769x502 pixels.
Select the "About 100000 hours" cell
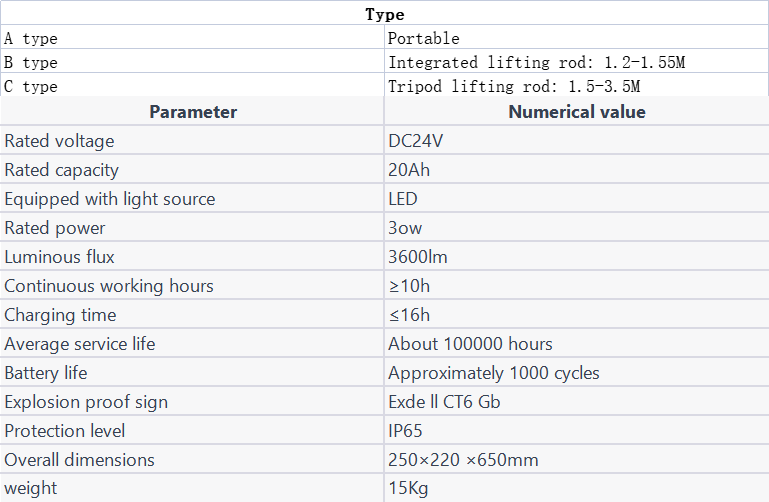tap(470, 344)
